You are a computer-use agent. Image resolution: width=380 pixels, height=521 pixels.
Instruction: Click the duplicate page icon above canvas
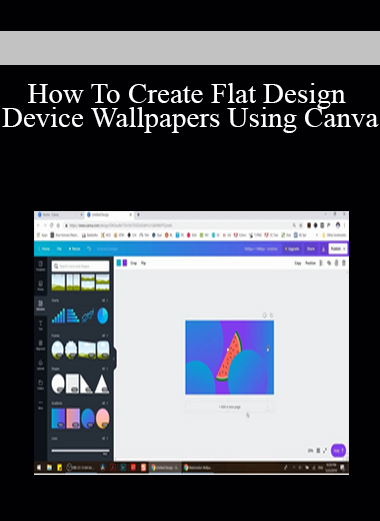click(x=265, y=315)
